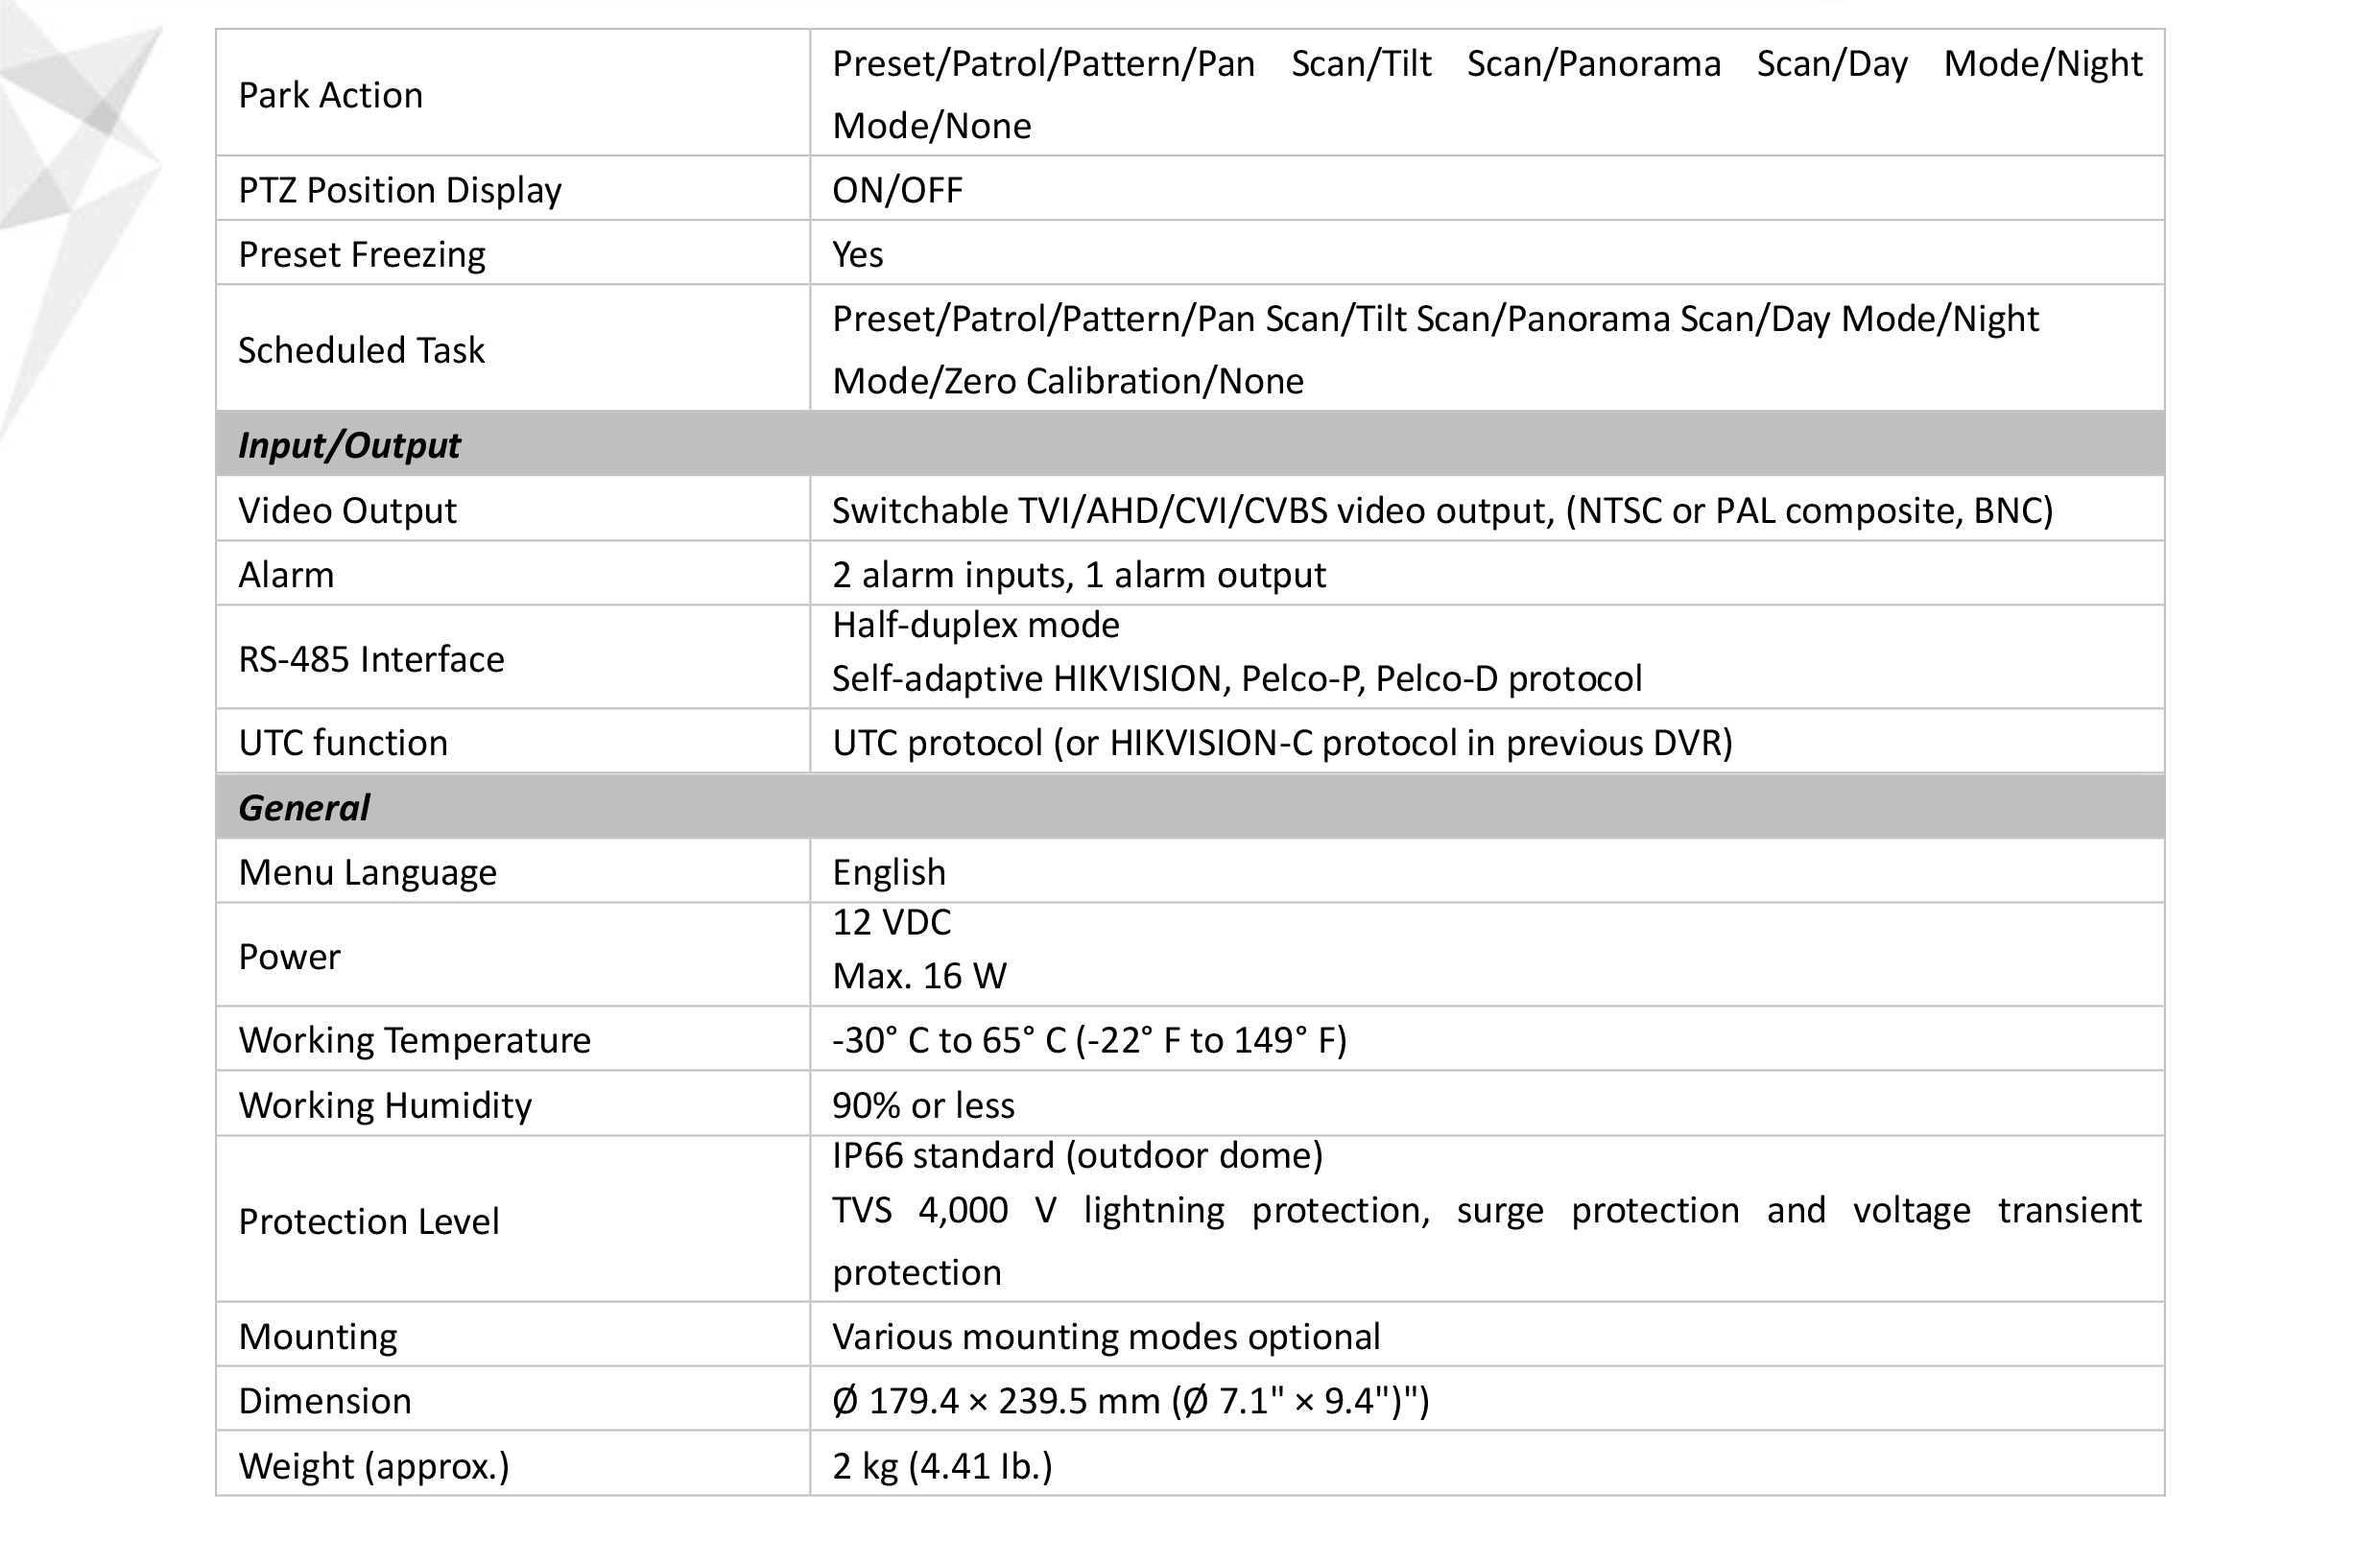Click the General section header

click(x=304, y=808)
